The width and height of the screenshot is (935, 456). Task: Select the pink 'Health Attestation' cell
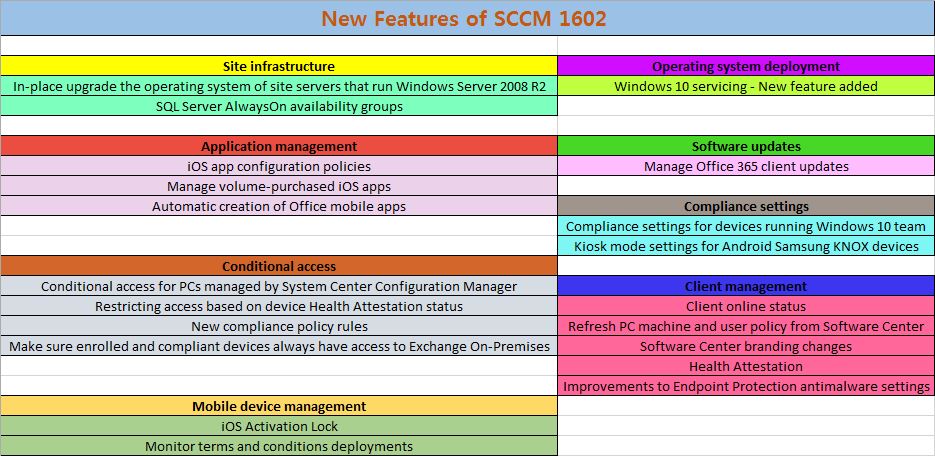[x=746, y=366]
